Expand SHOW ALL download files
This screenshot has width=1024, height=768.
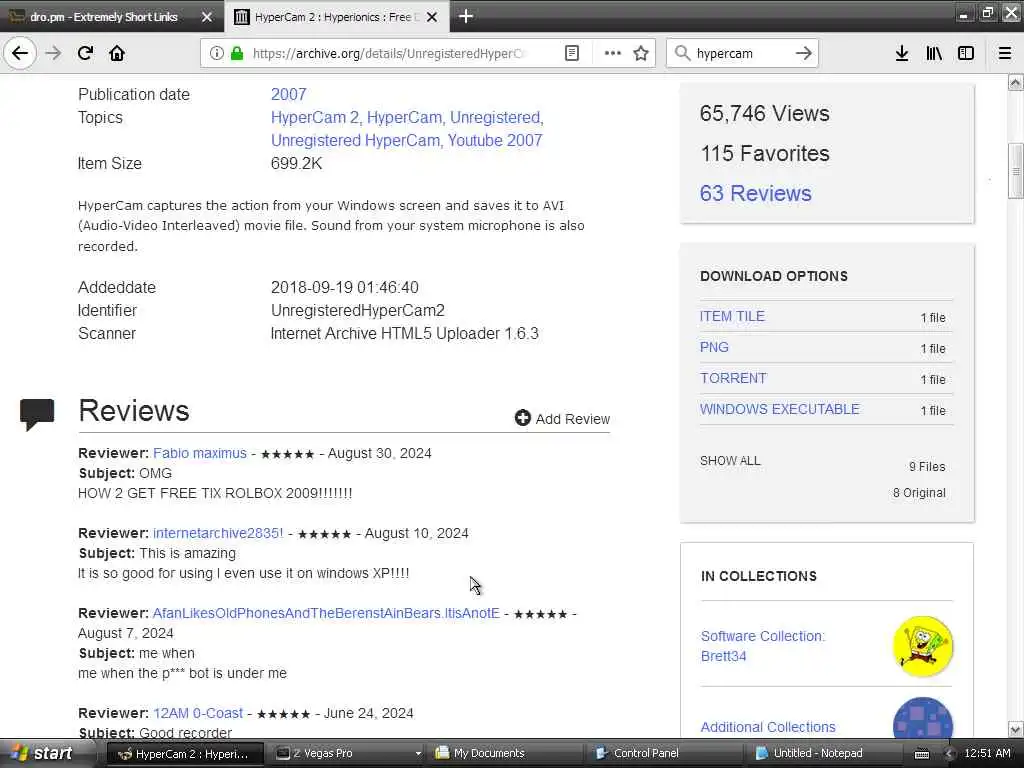pyautogui.click(x=730, y=461)
